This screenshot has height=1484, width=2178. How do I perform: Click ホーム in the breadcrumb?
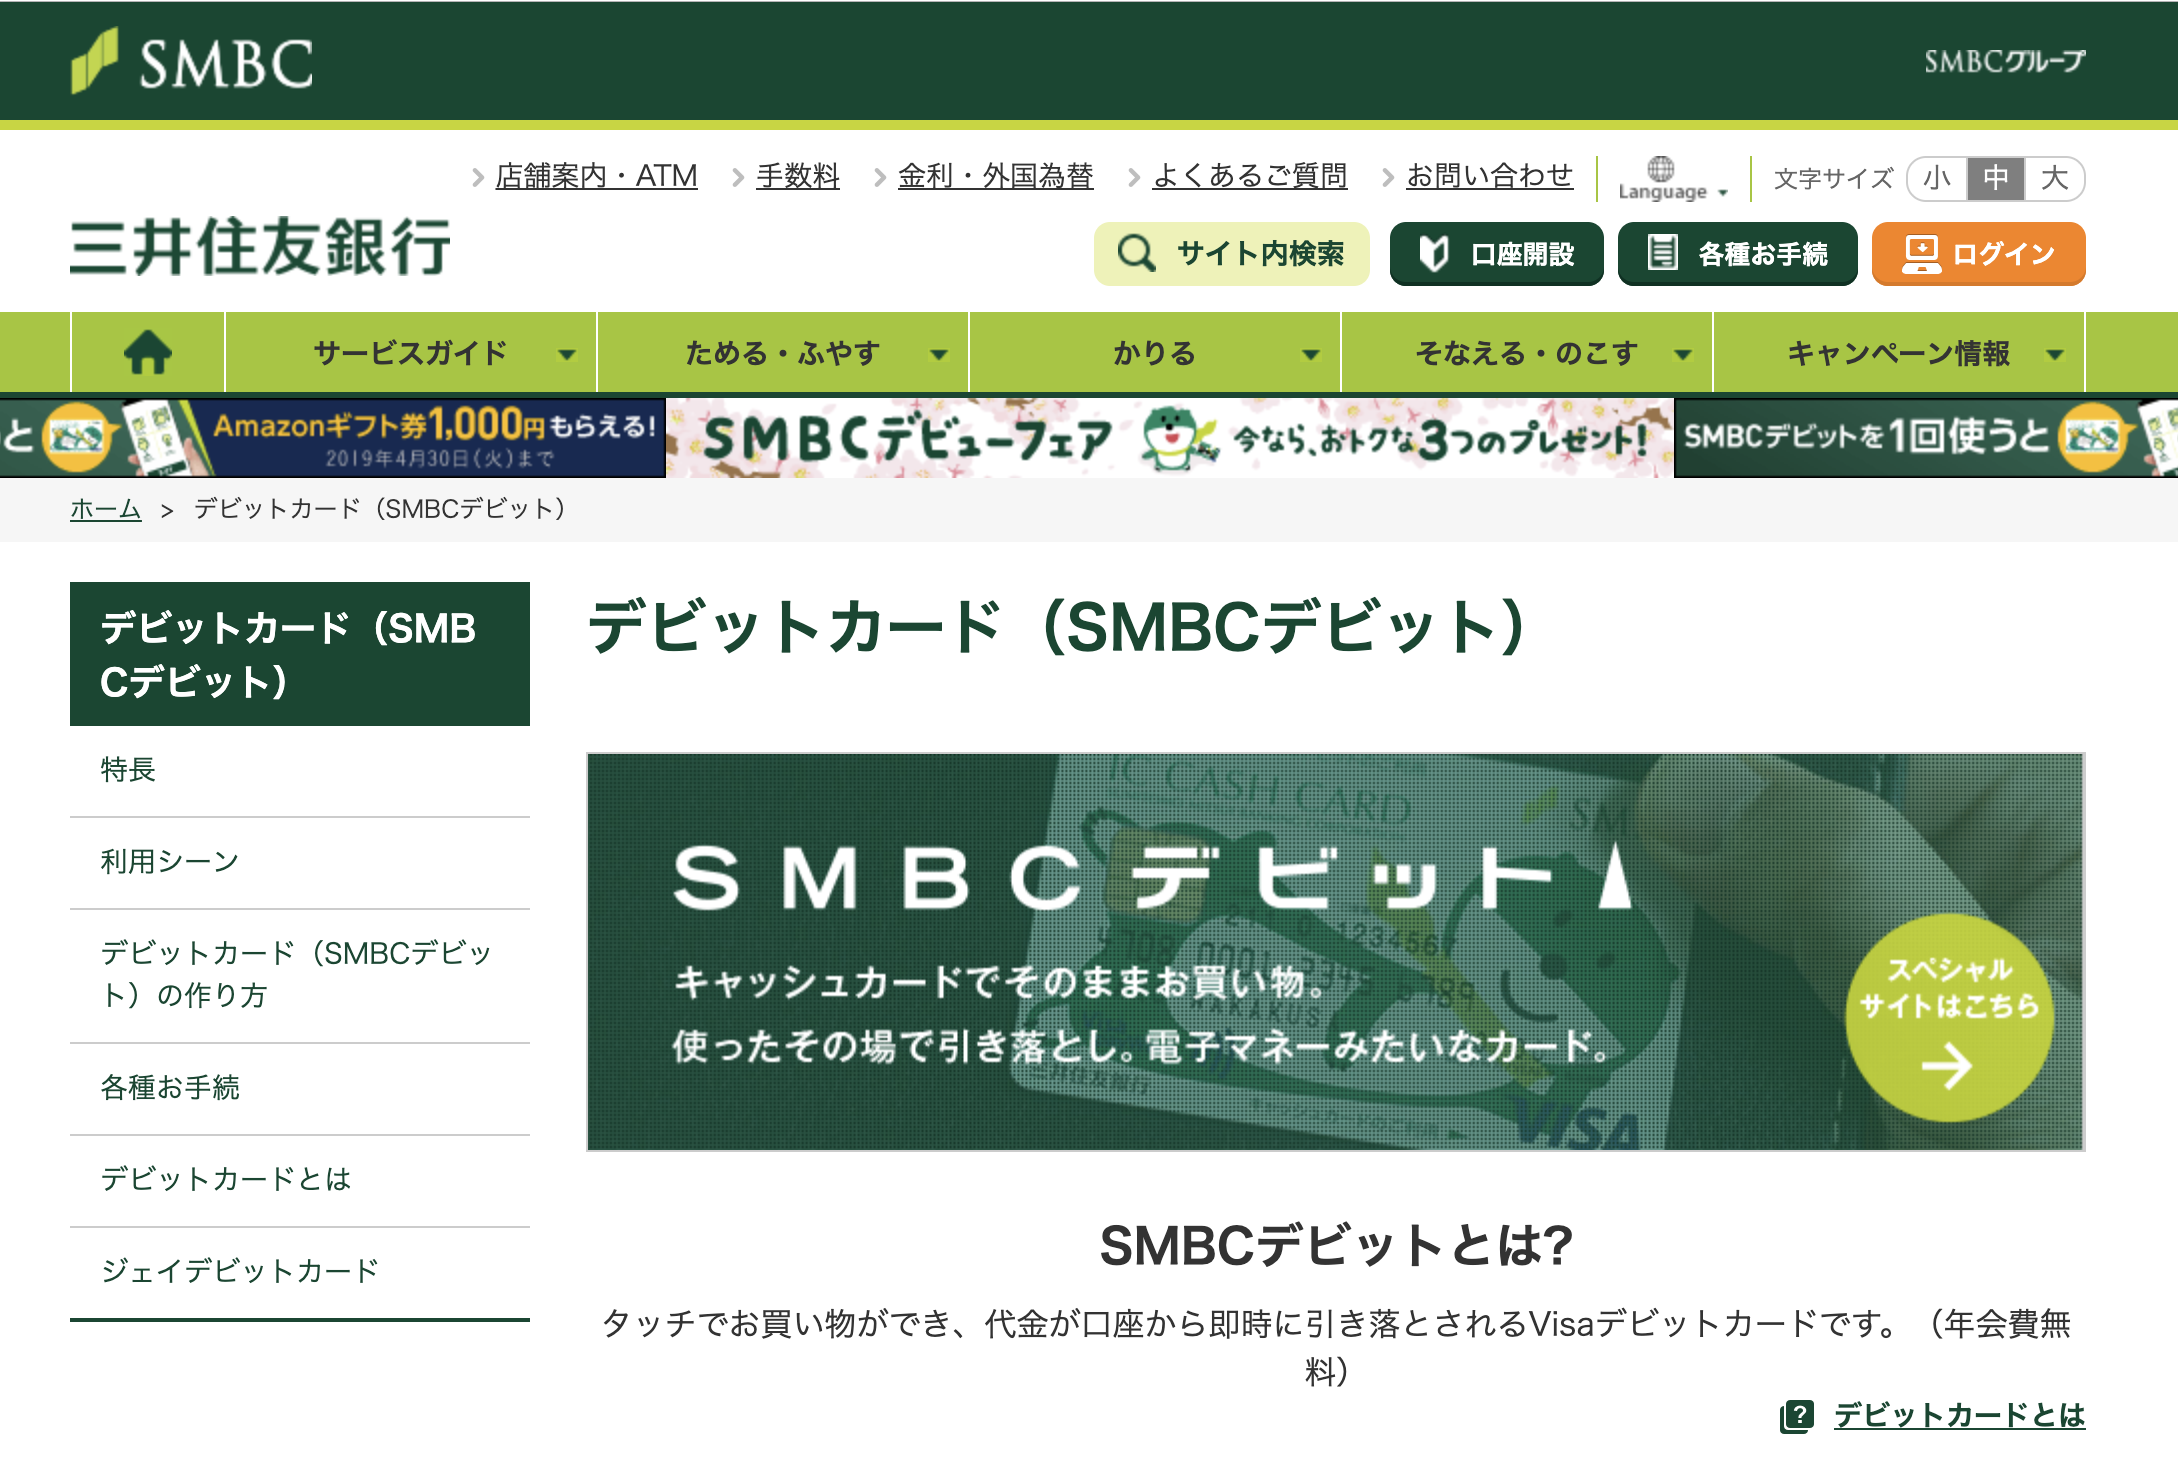[x=106, y=509]
